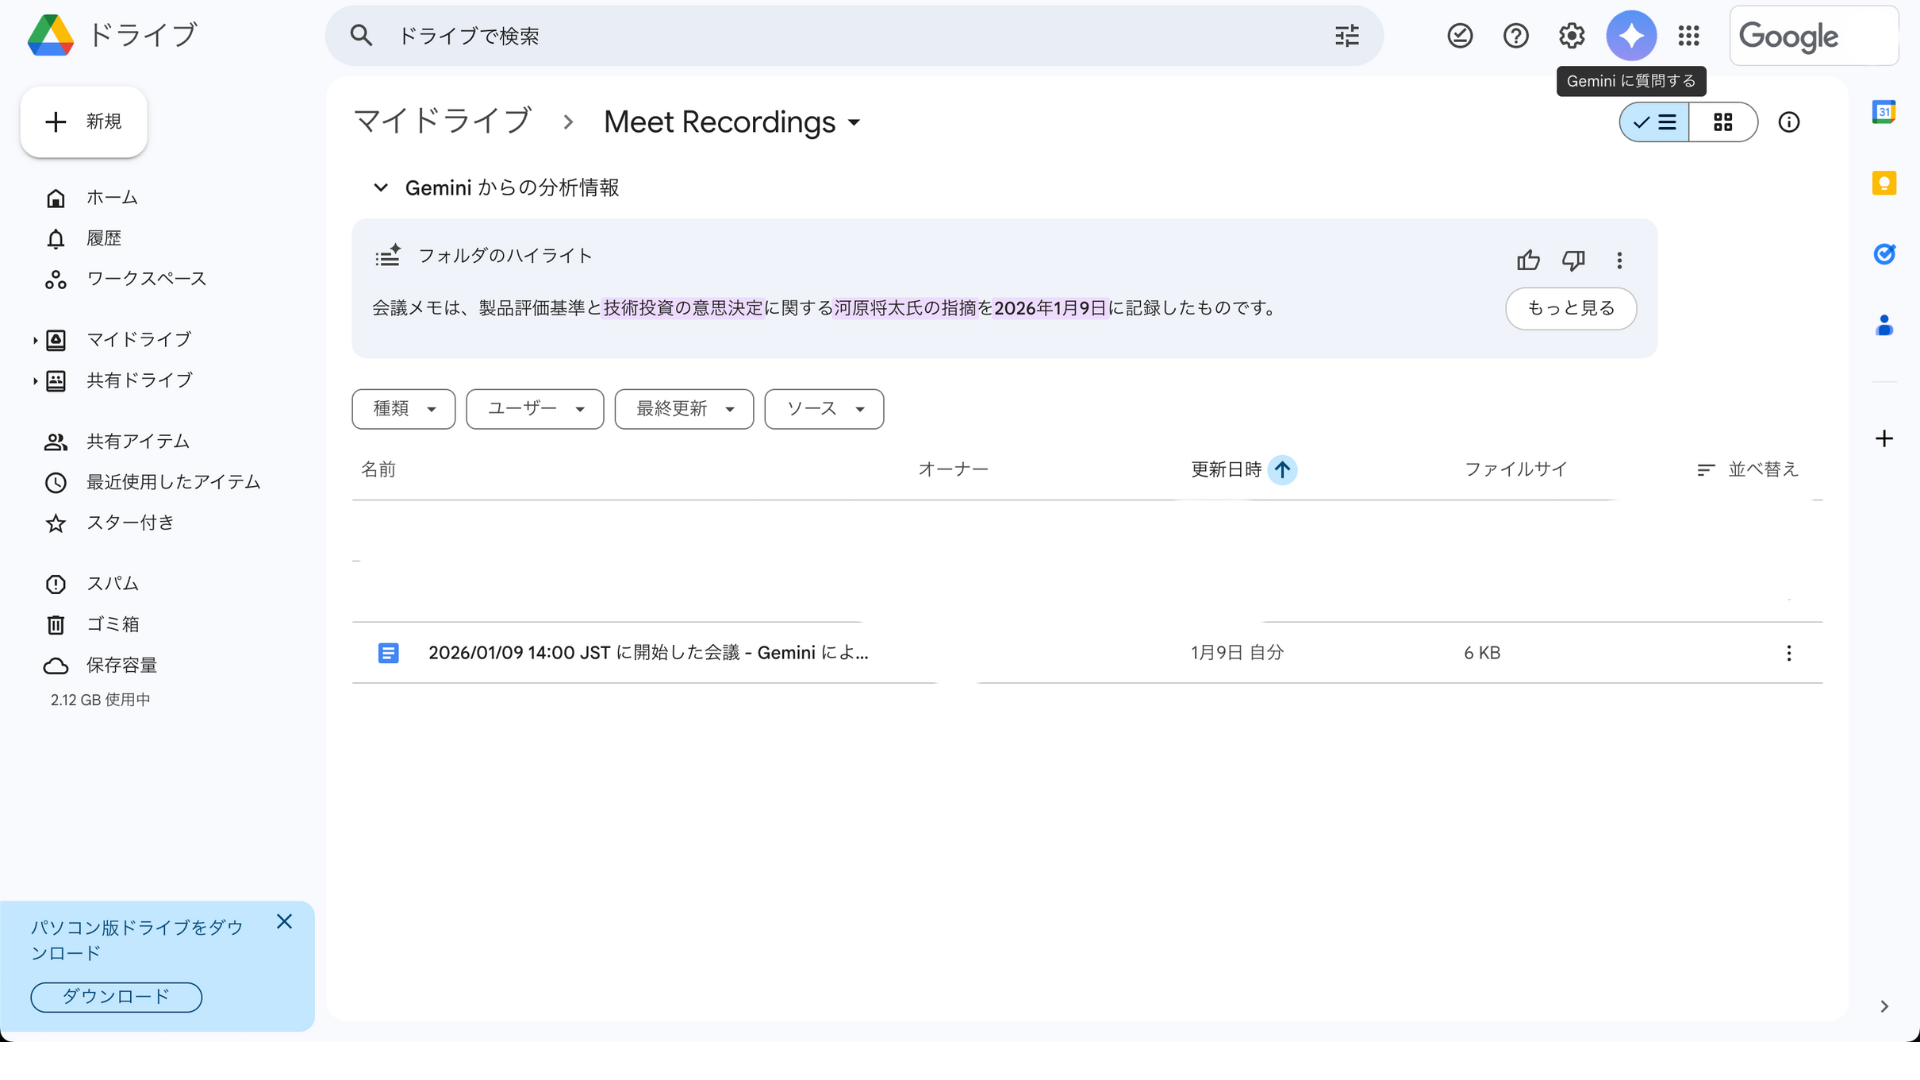Switch to list layout view
1920x1080 pixels.
pos(1655,122)
